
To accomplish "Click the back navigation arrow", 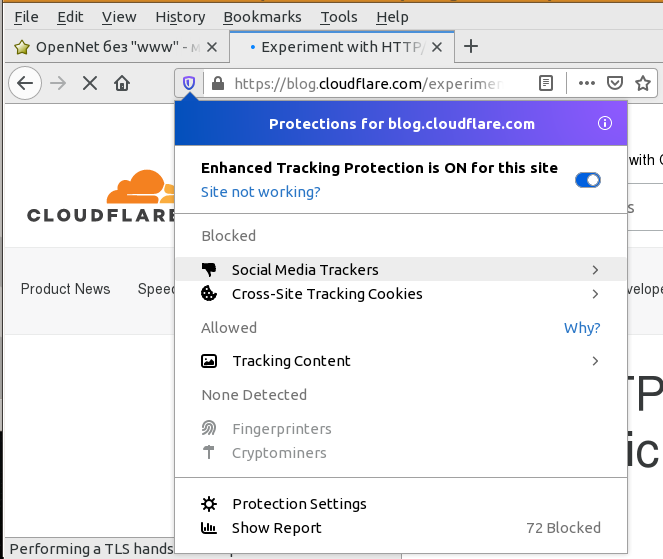I will pyautogui.click(x=26, y=84).
